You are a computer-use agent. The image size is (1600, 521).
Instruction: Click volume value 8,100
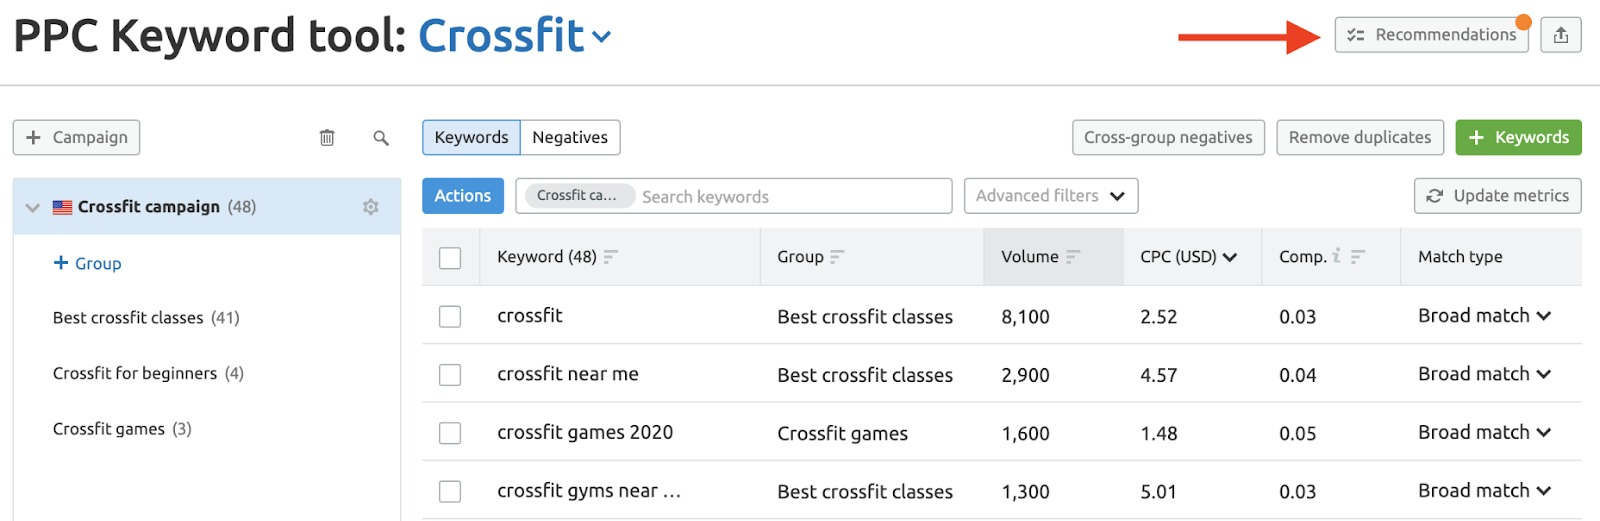click(1025, 317)
